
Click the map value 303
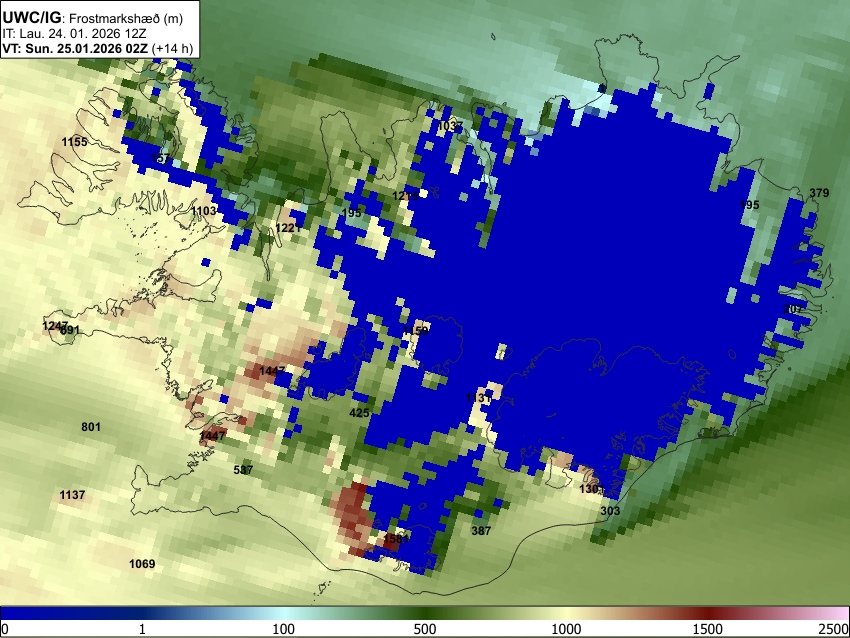coord(610,511)
